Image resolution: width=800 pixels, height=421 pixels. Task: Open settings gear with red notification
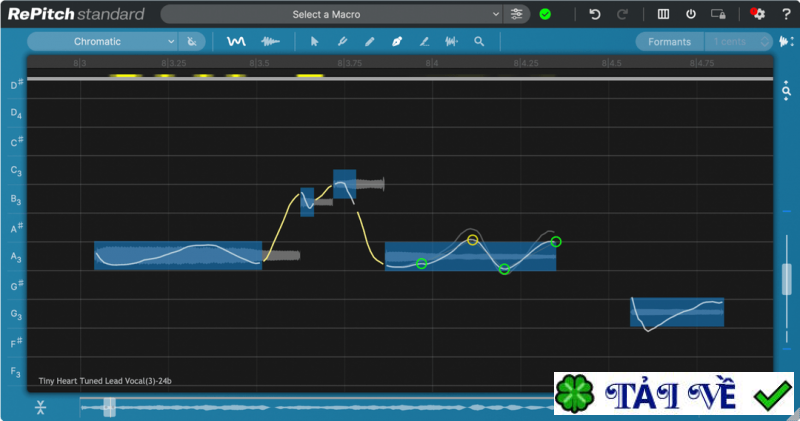(x=758, y=14)
